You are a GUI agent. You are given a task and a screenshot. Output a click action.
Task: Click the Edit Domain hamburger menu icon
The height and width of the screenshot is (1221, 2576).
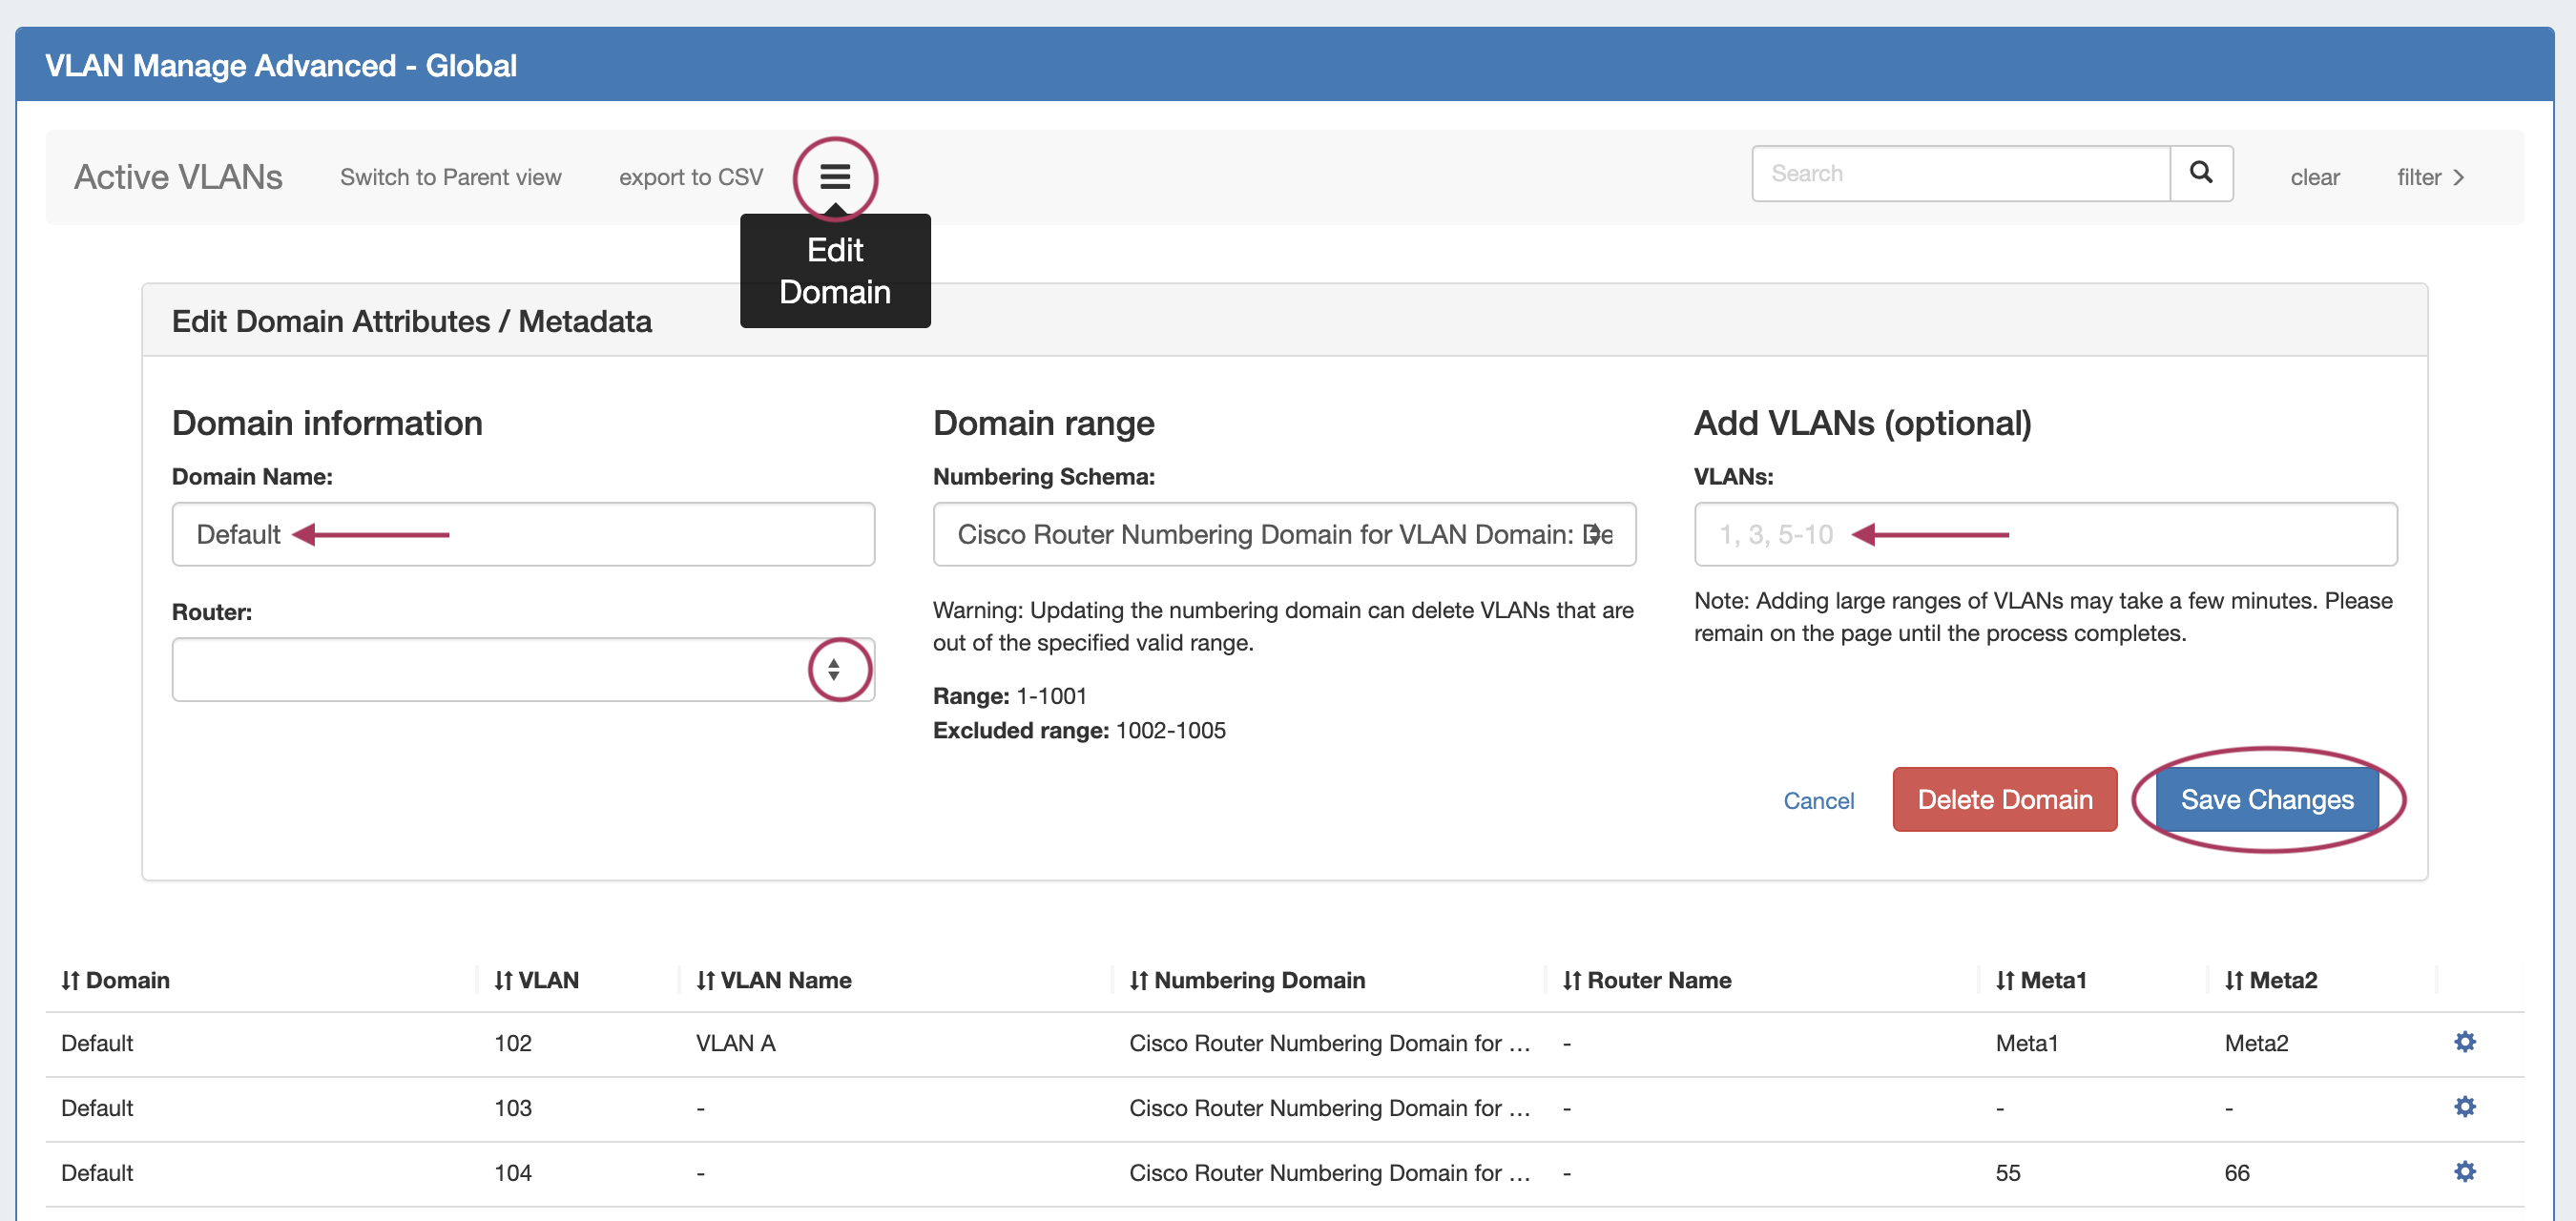pos(834,177)
